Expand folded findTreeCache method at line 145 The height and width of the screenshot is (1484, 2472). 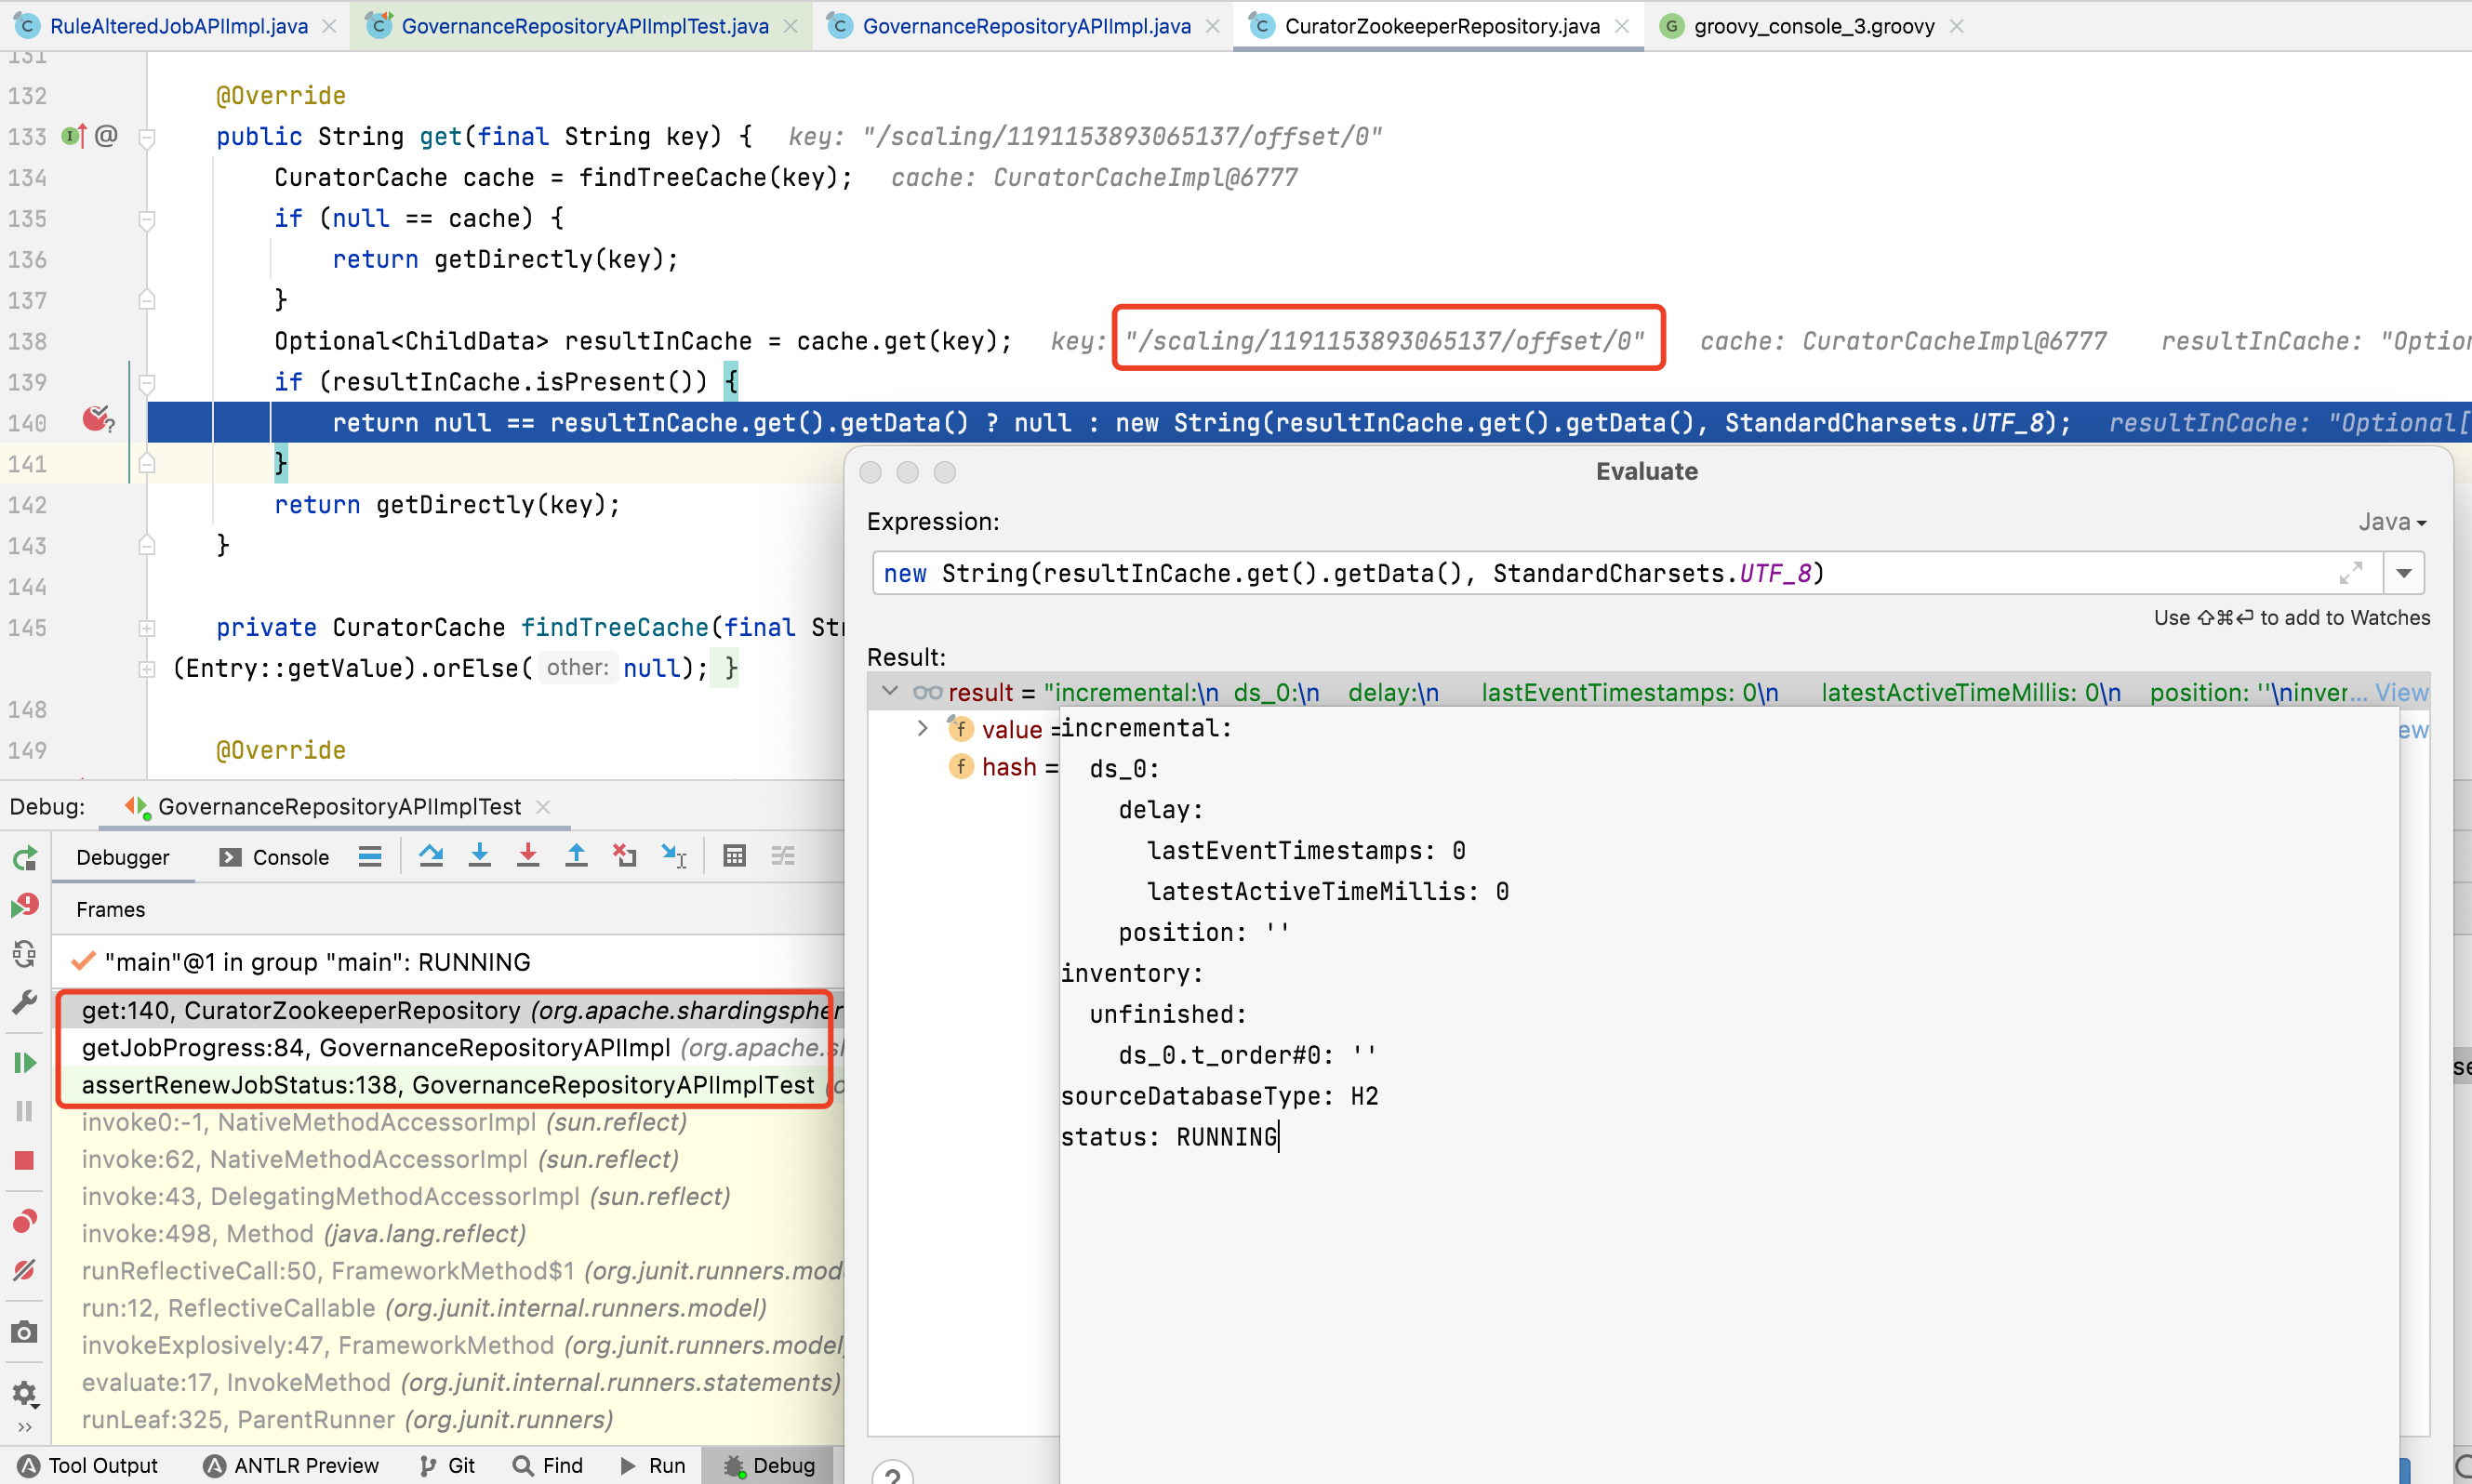[x=147, y=628]
